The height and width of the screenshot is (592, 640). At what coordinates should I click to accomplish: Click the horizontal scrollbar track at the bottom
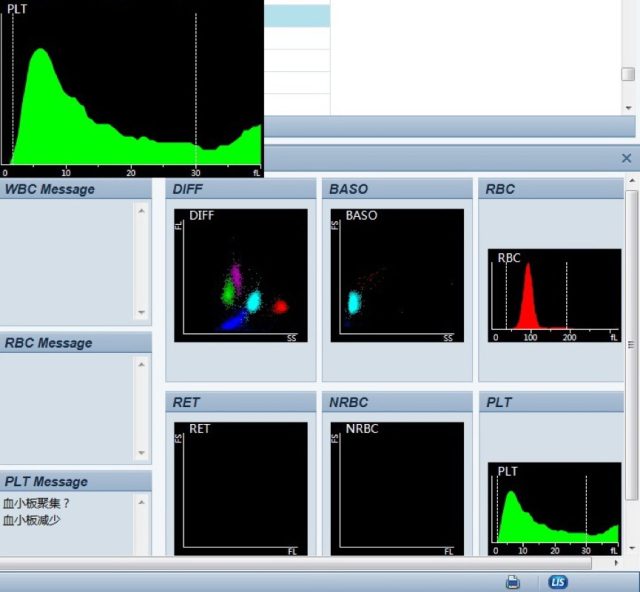click(x=296, y=563)
